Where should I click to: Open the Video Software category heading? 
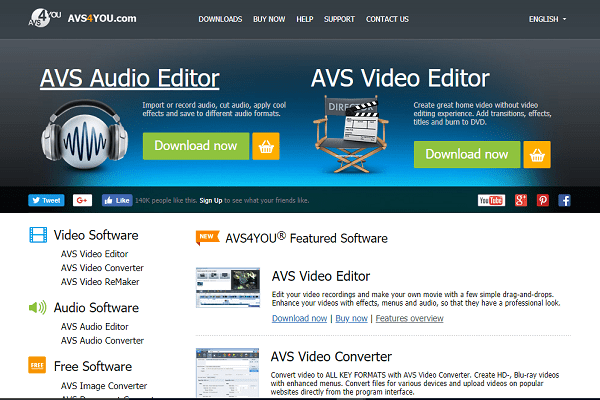[x=96, y=235]
